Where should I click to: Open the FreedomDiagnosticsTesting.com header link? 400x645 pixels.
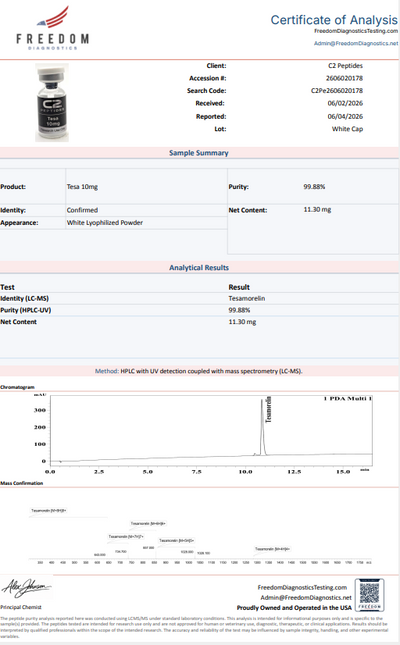coord(356,31)
